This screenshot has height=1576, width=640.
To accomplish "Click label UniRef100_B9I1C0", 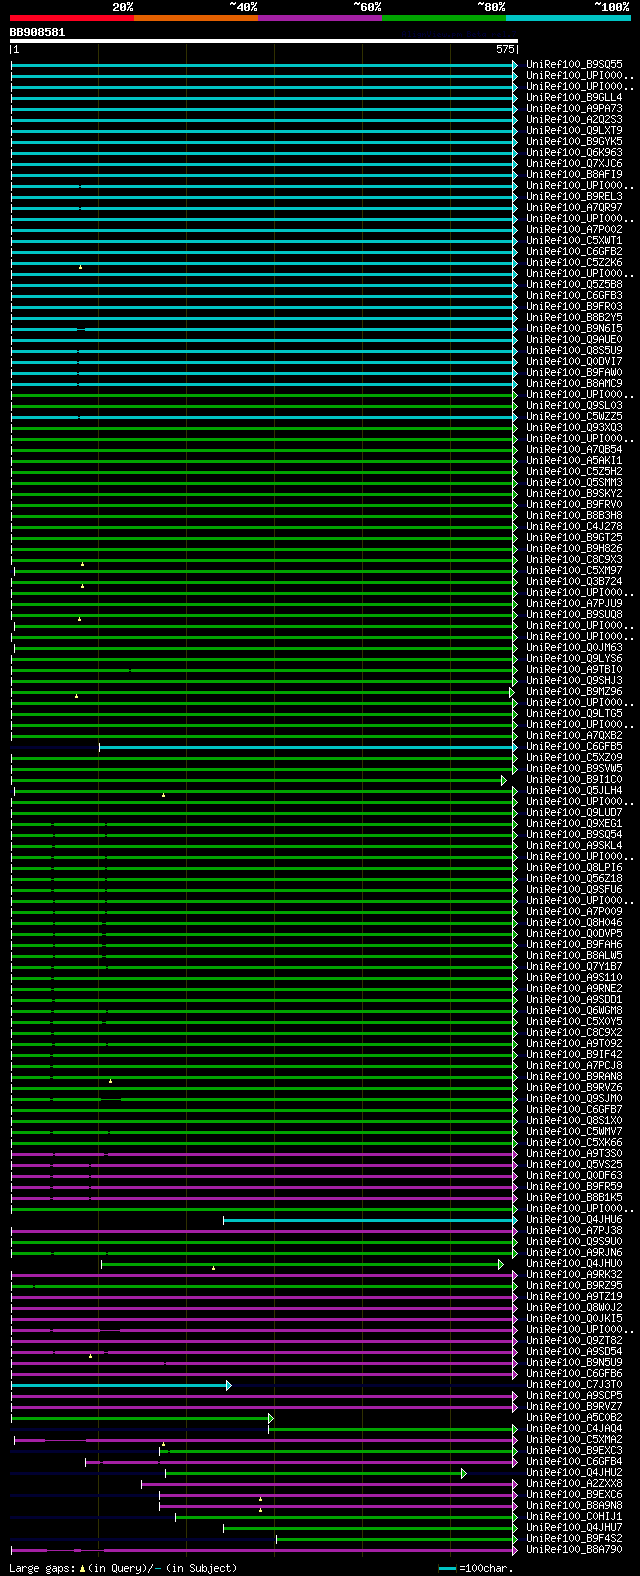I will (574, 779).
